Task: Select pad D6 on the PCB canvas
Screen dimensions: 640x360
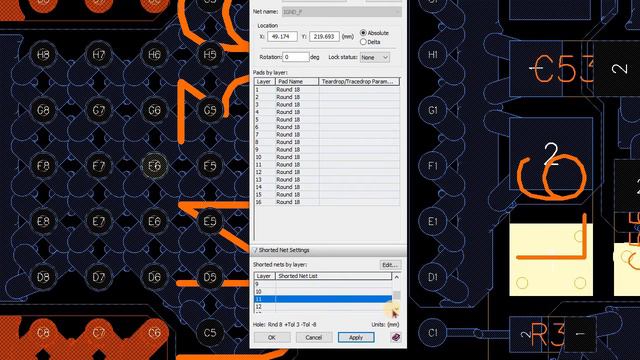Action: click(x=154, y=277)
